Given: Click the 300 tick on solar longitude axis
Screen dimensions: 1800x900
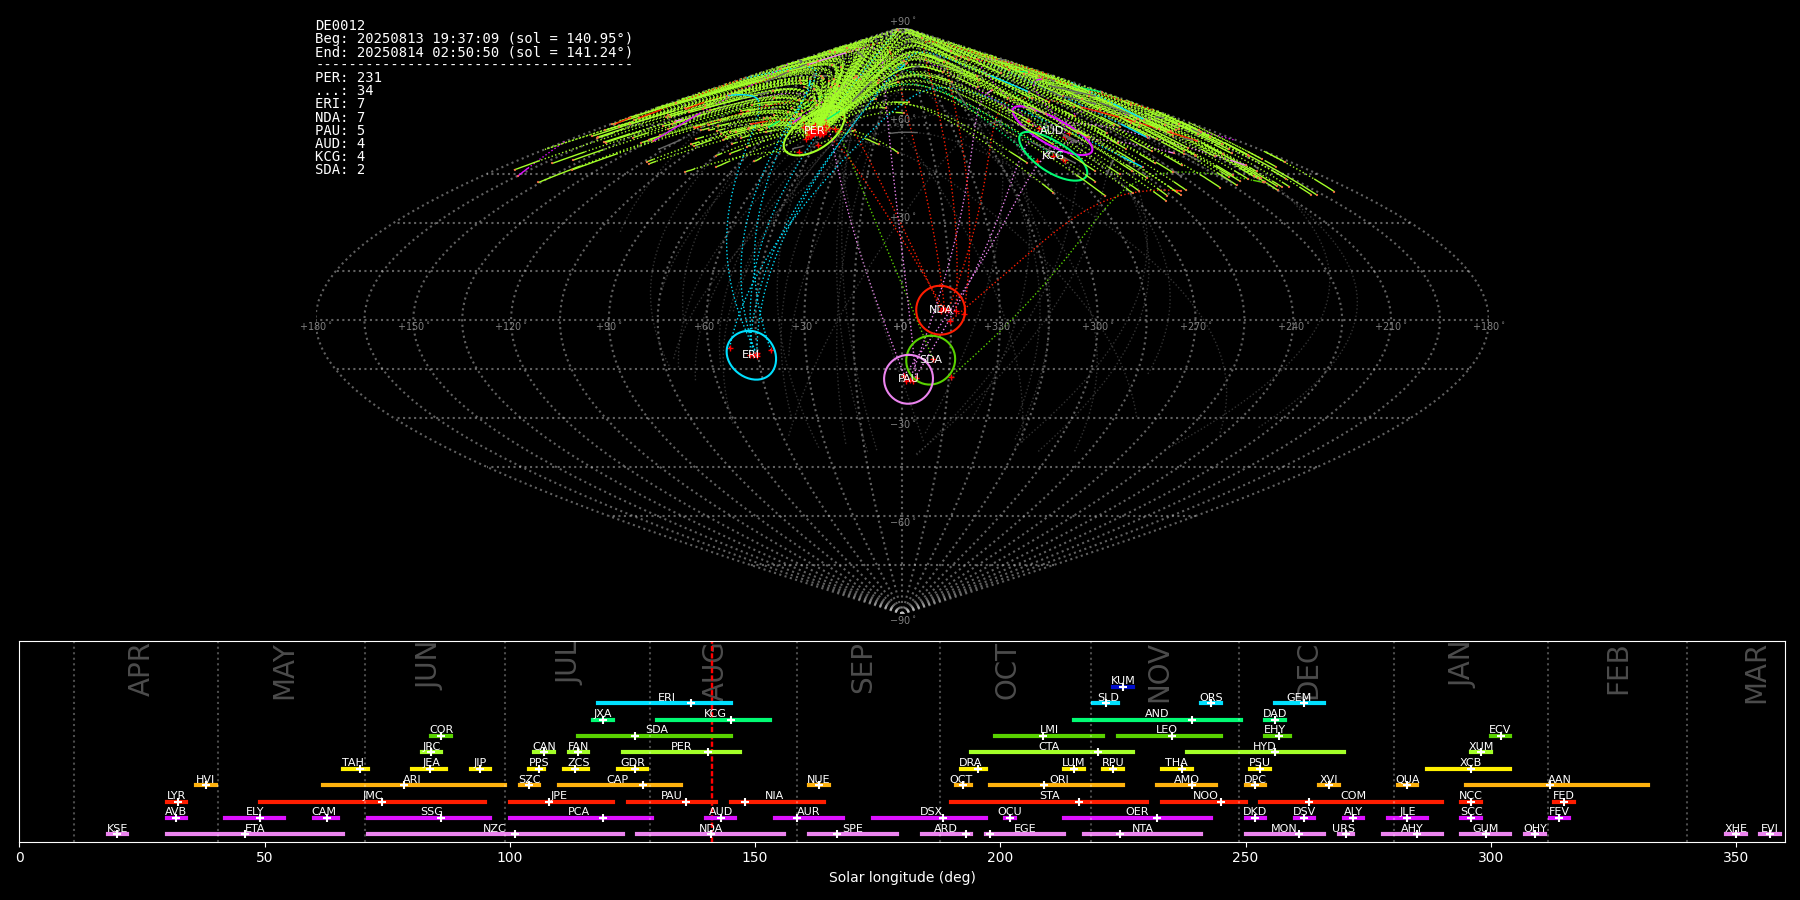Looking at the screenshot, I should coord(1490,857).
